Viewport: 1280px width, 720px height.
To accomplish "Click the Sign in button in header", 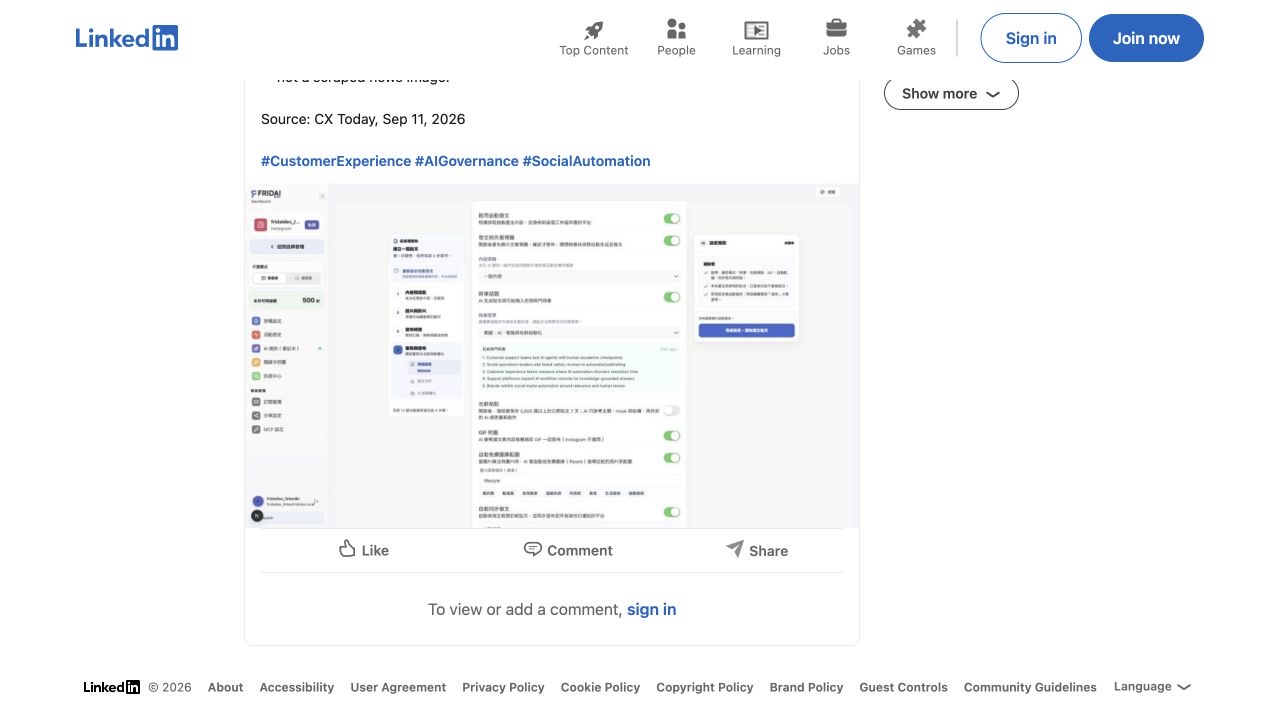I will coord(1031,38).
